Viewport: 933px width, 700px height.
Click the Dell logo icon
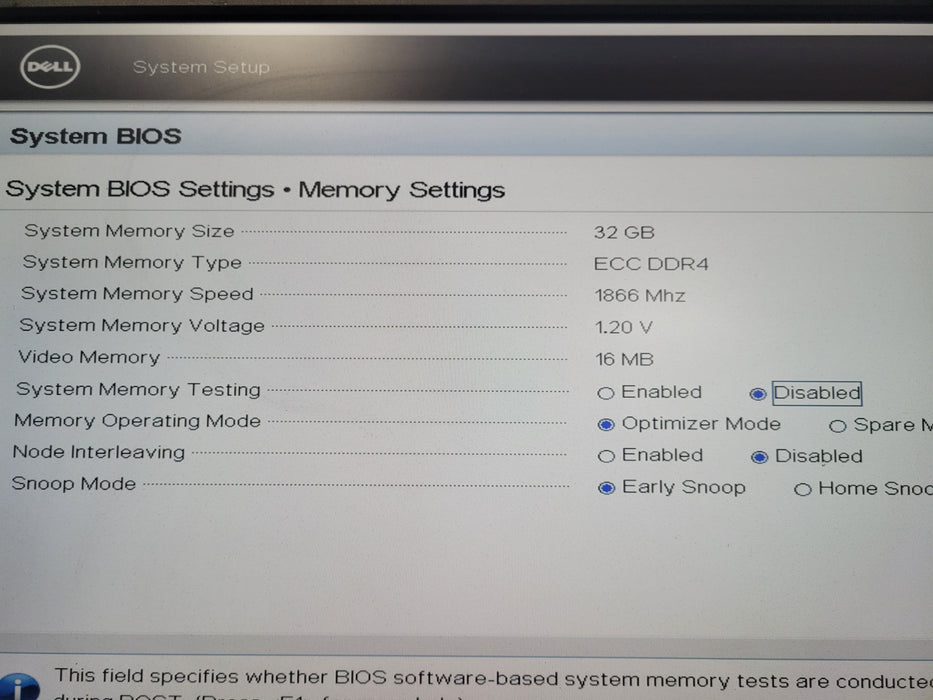pyautogui.click(x=50, y=67)
